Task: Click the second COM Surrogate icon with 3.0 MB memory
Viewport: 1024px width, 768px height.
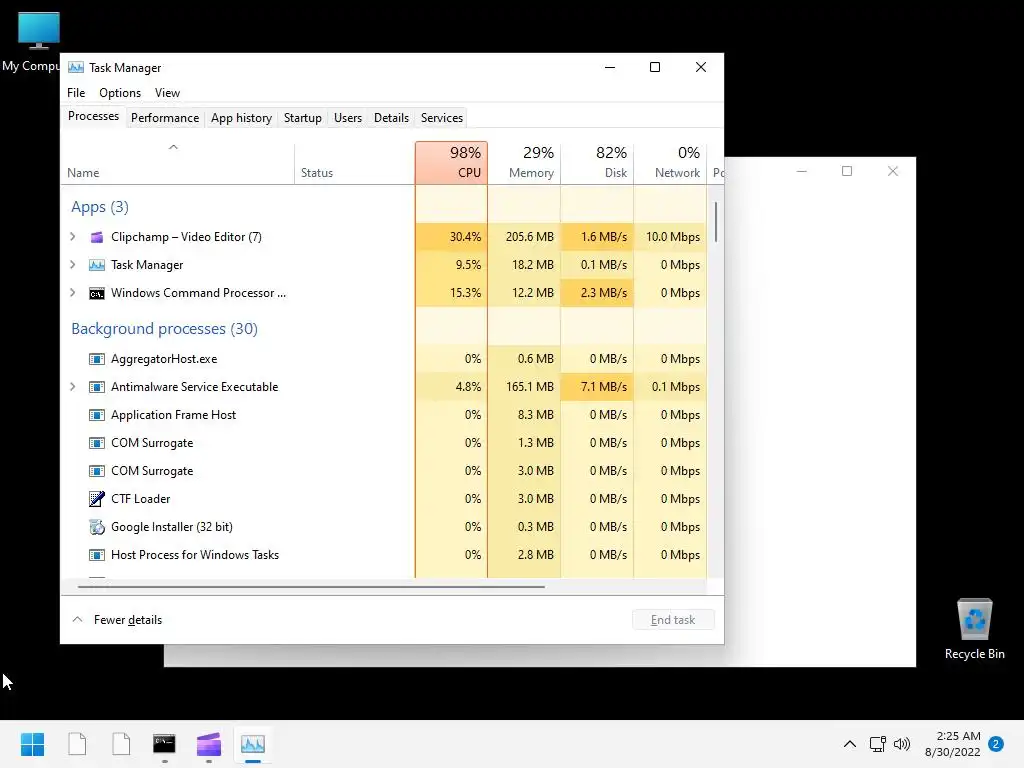Action: (97, 472)
